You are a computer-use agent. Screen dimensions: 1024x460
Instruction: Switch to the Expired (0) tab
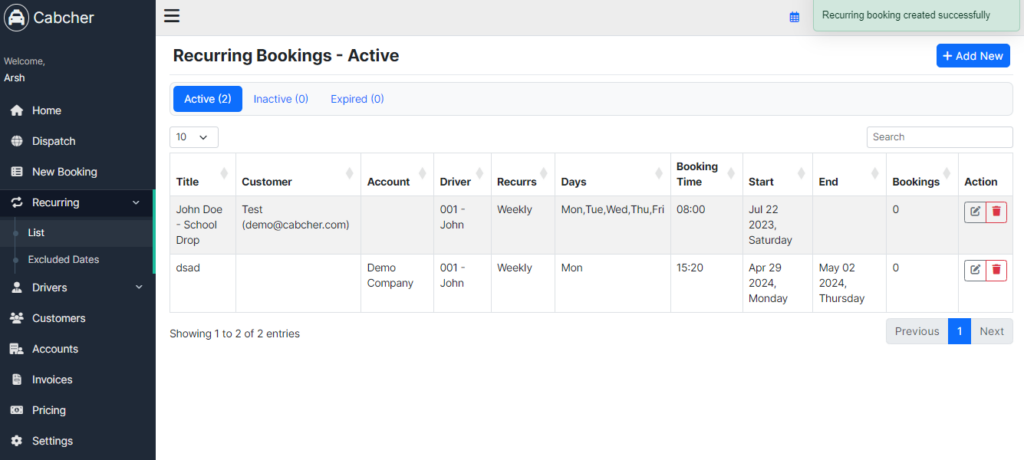357,99
